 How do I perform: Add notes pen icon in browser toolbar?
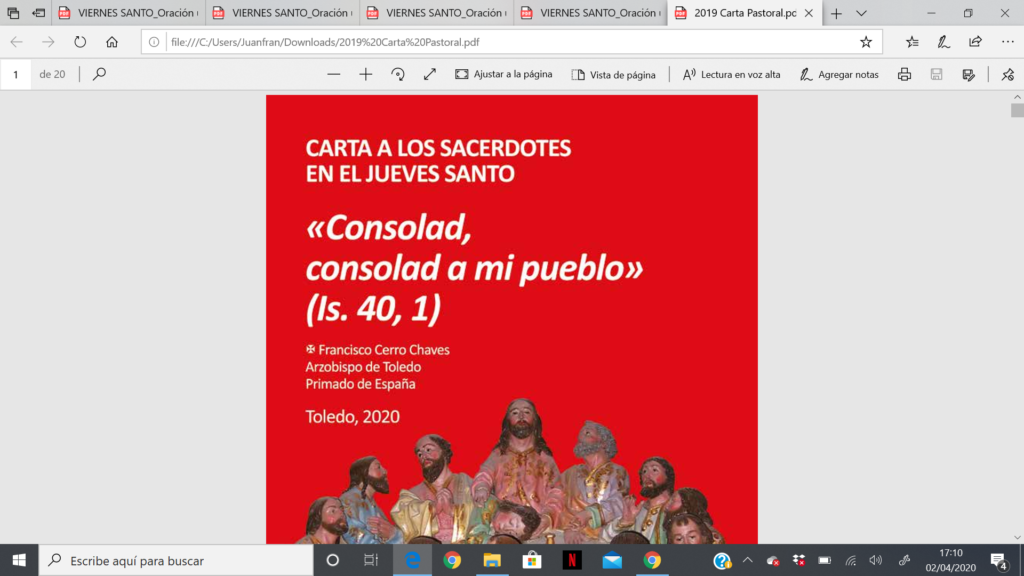pyautogui.click(x=944, y=42)
